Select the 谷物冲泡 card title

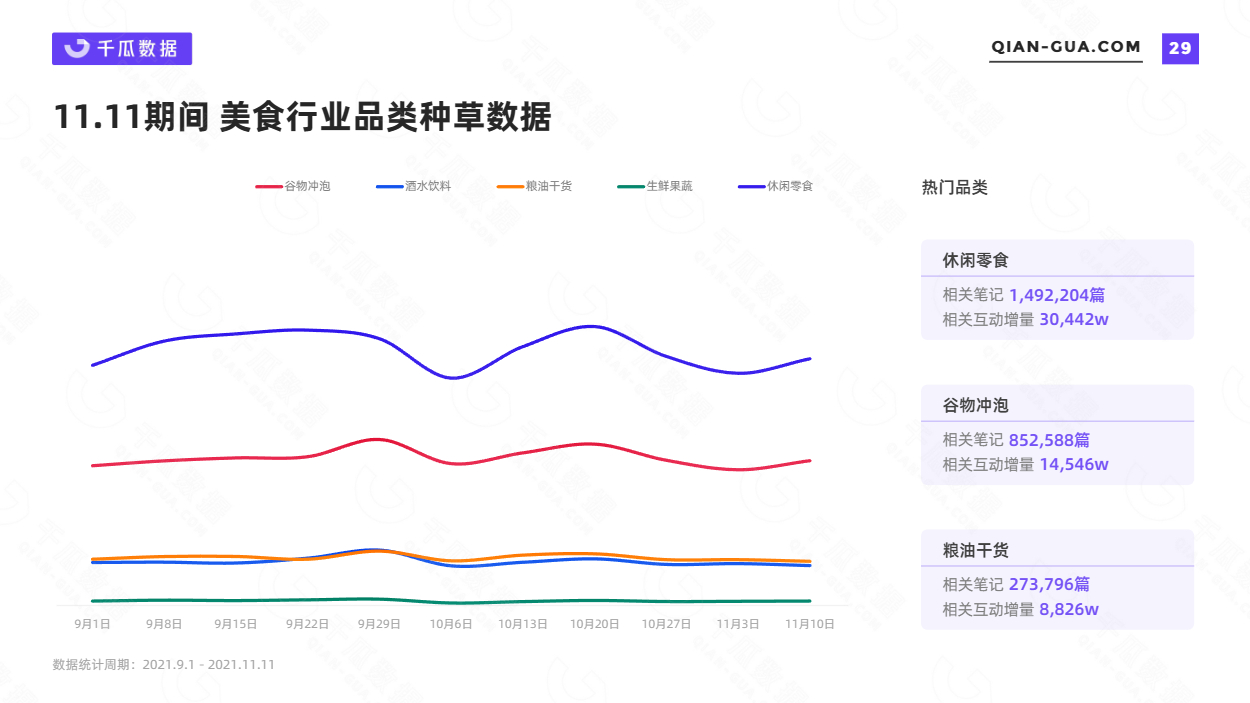click(976, 405)
